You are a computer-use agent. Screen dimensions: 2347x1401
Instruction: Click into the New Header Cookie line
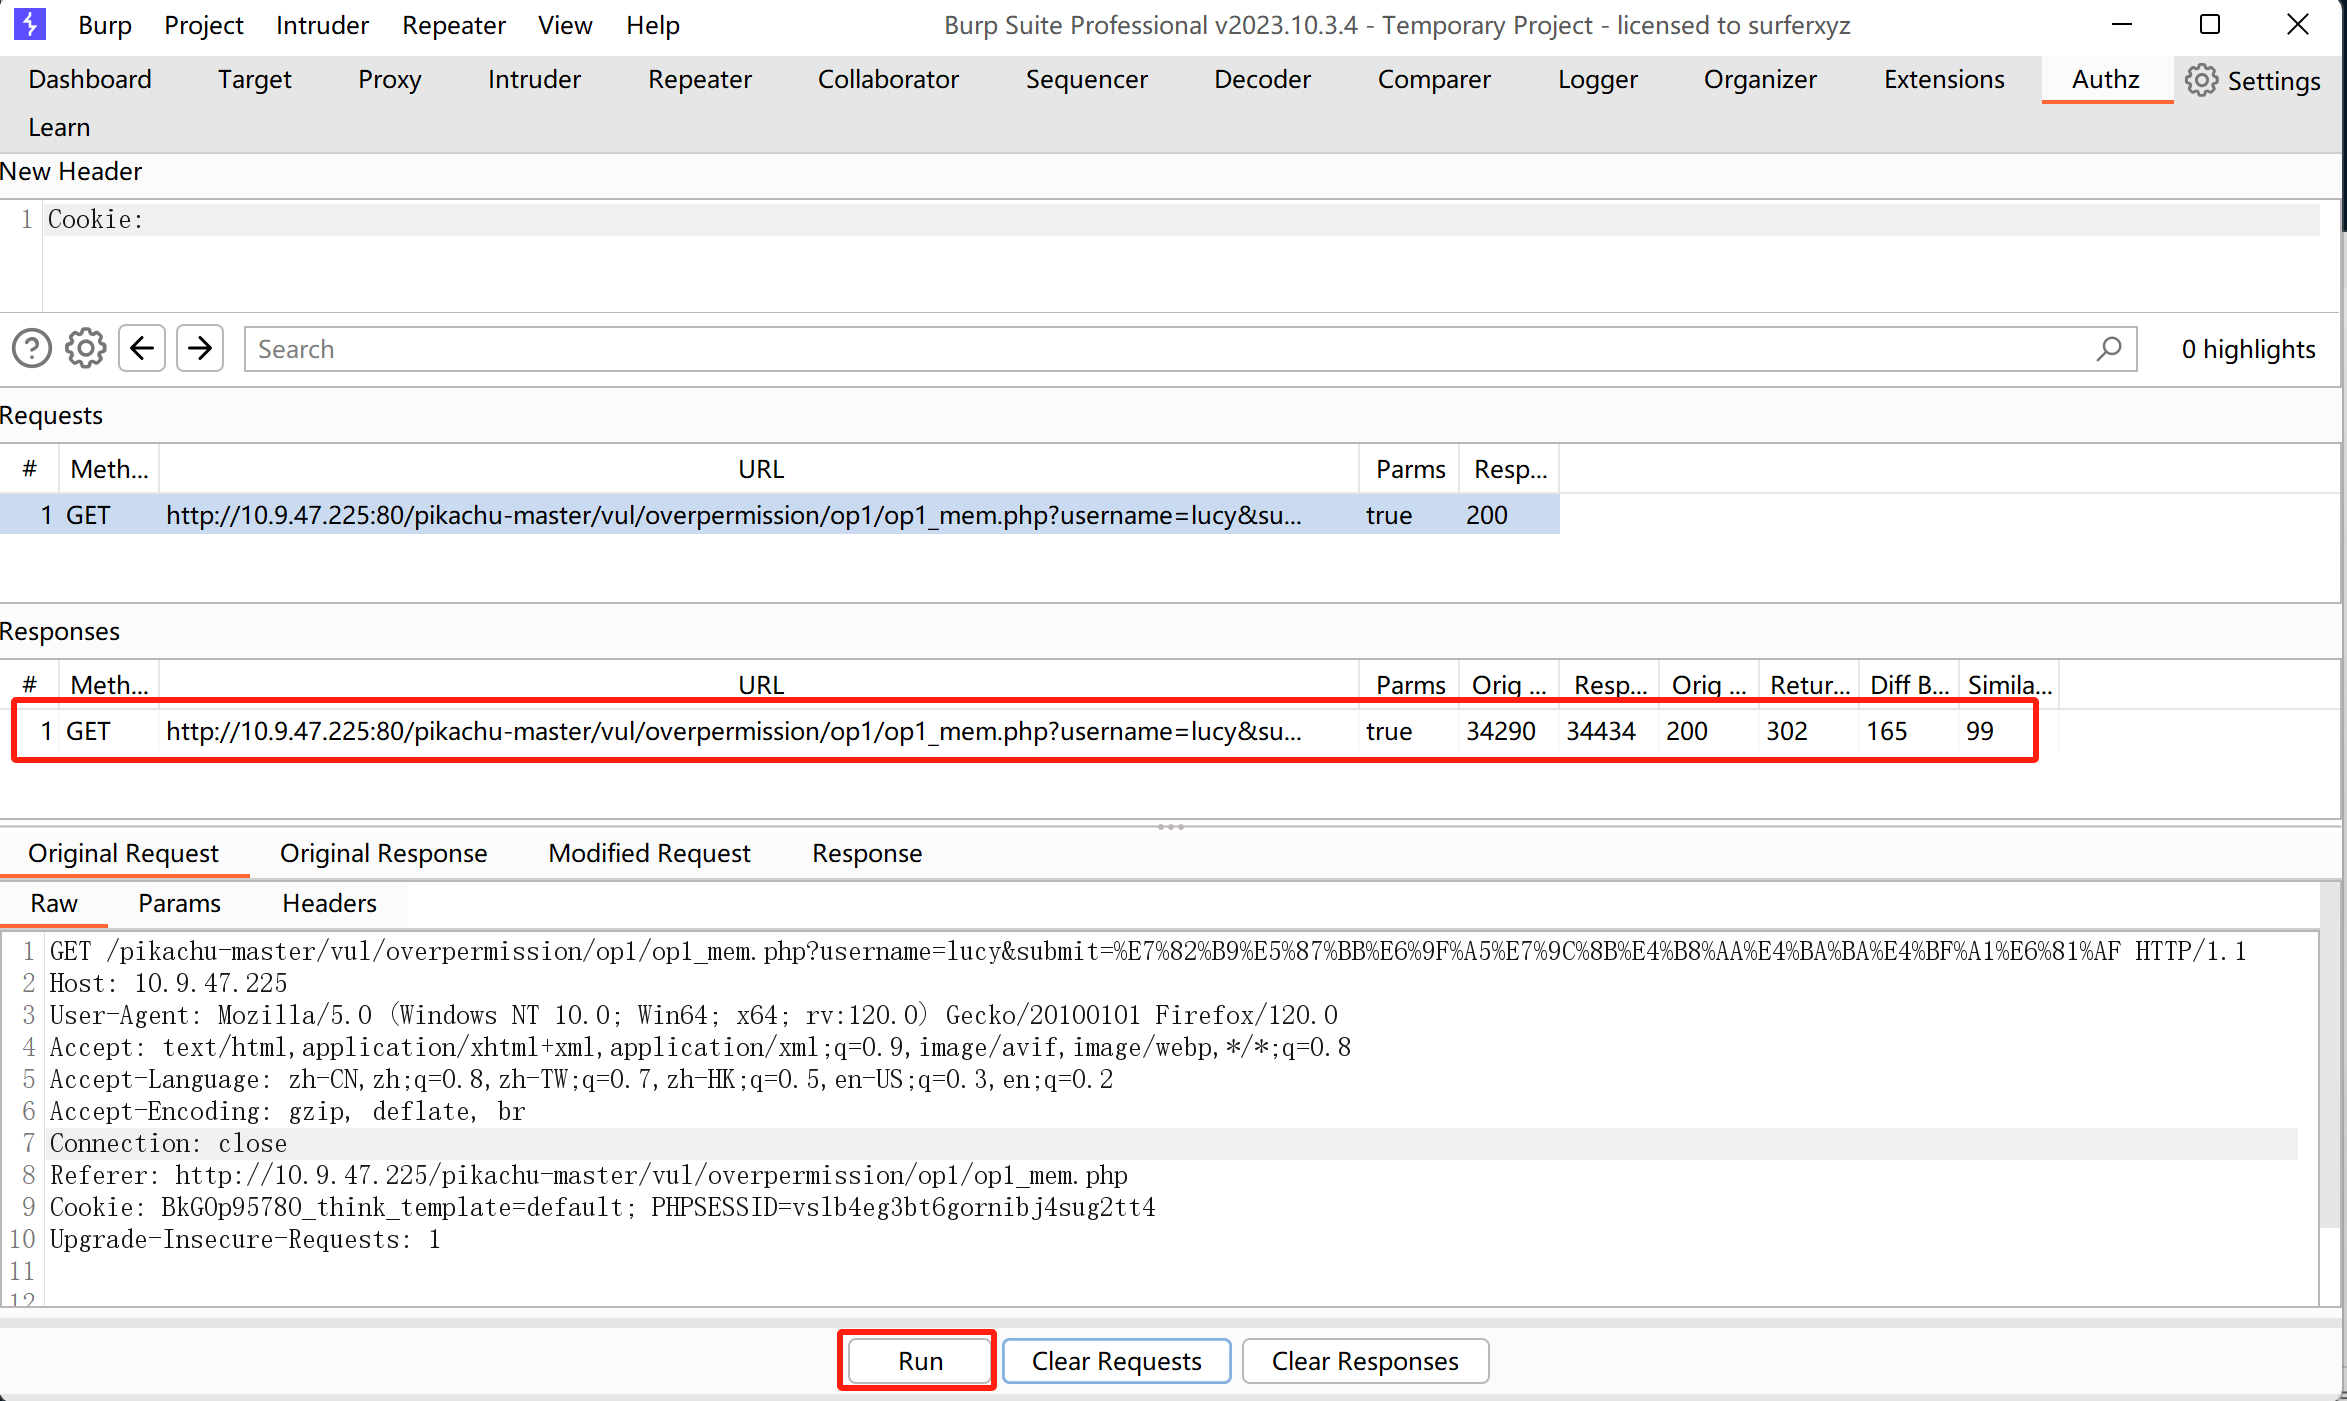point(1180,219)
